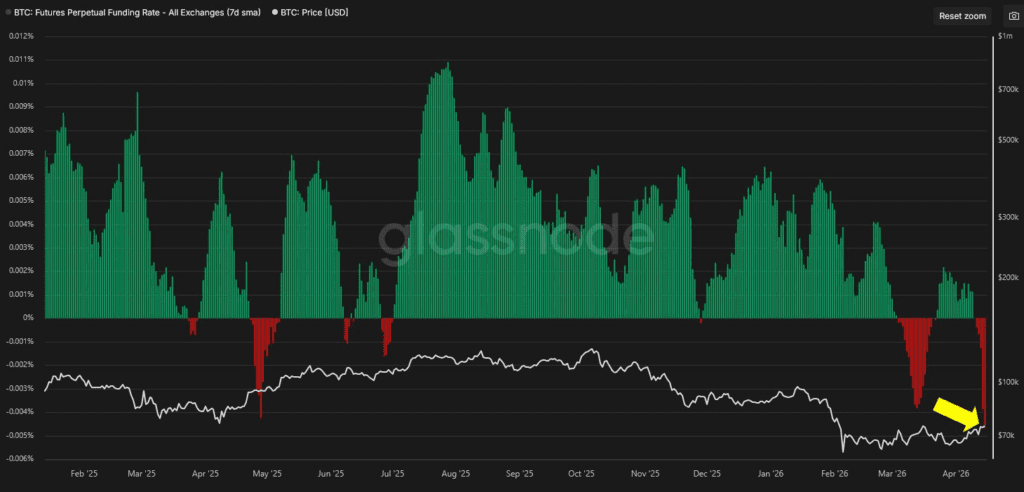Click the Apr '26 date label
Viewport: 1024px width, 492px height.
coord(957,474)
